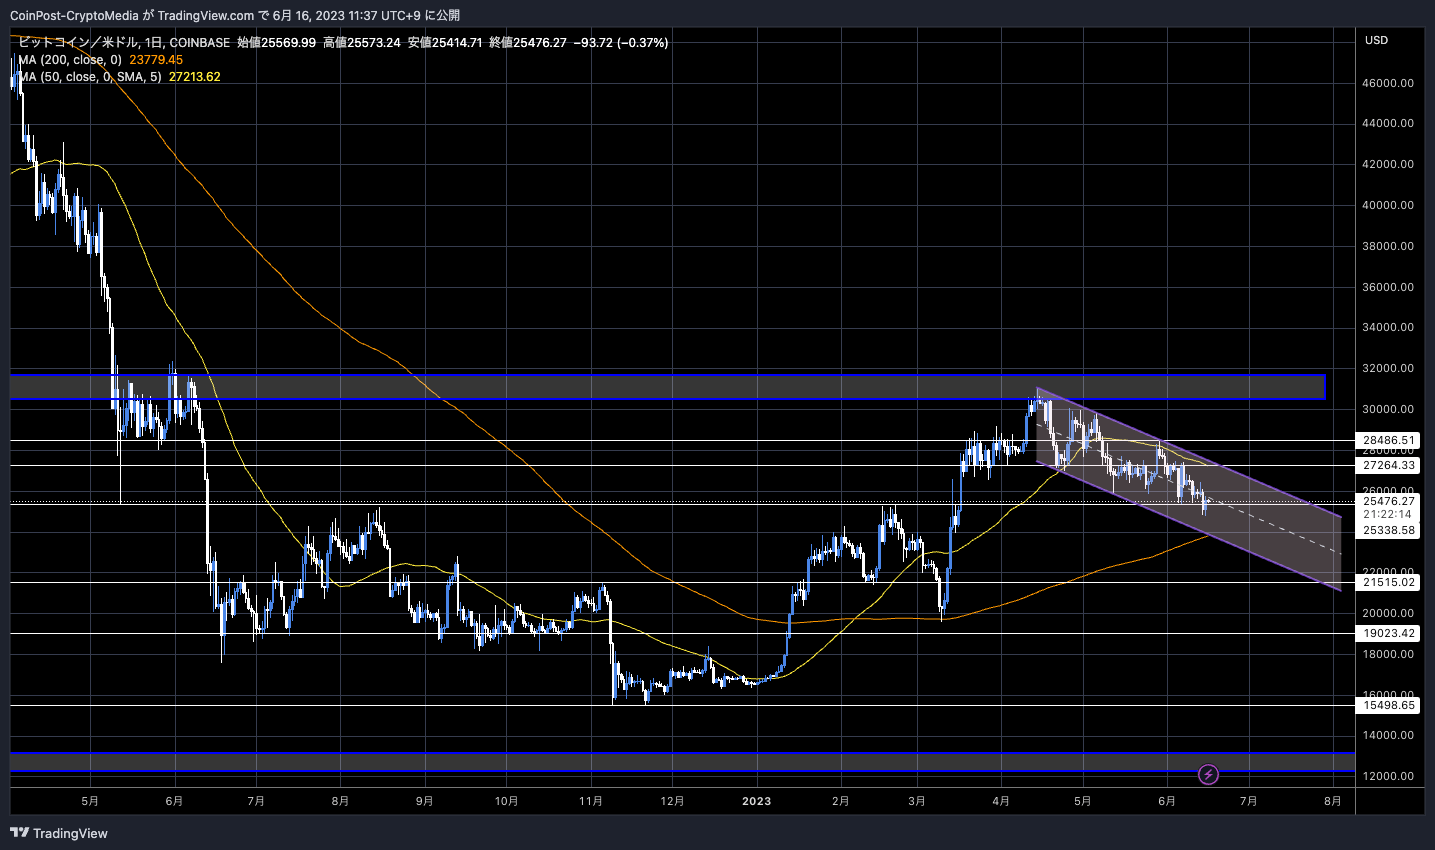Select the MA (50, close, 0, SMA, 5) legend

[90, 77]
